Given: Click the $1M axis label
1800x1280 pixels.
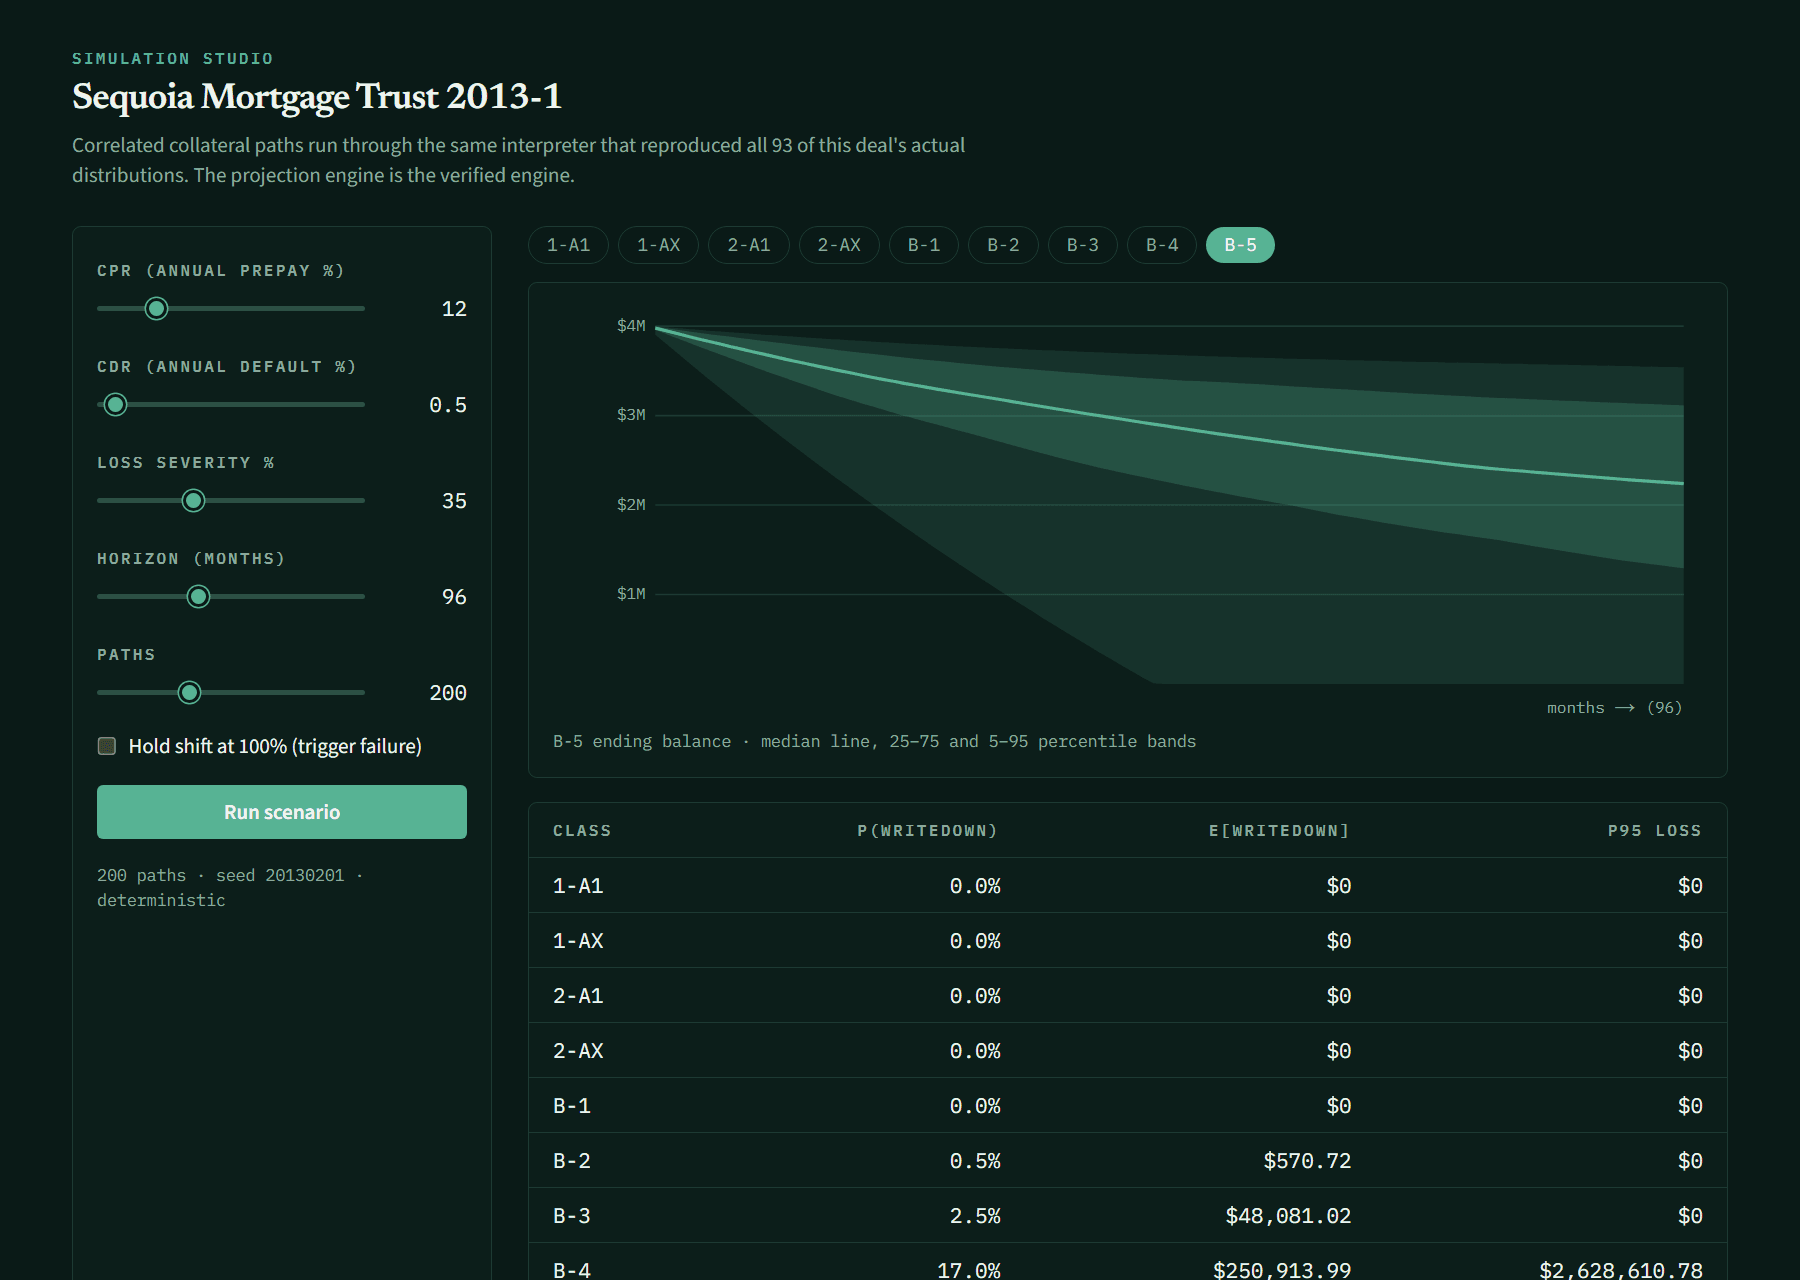Looking at the screenshot, I should click(631, 594).
